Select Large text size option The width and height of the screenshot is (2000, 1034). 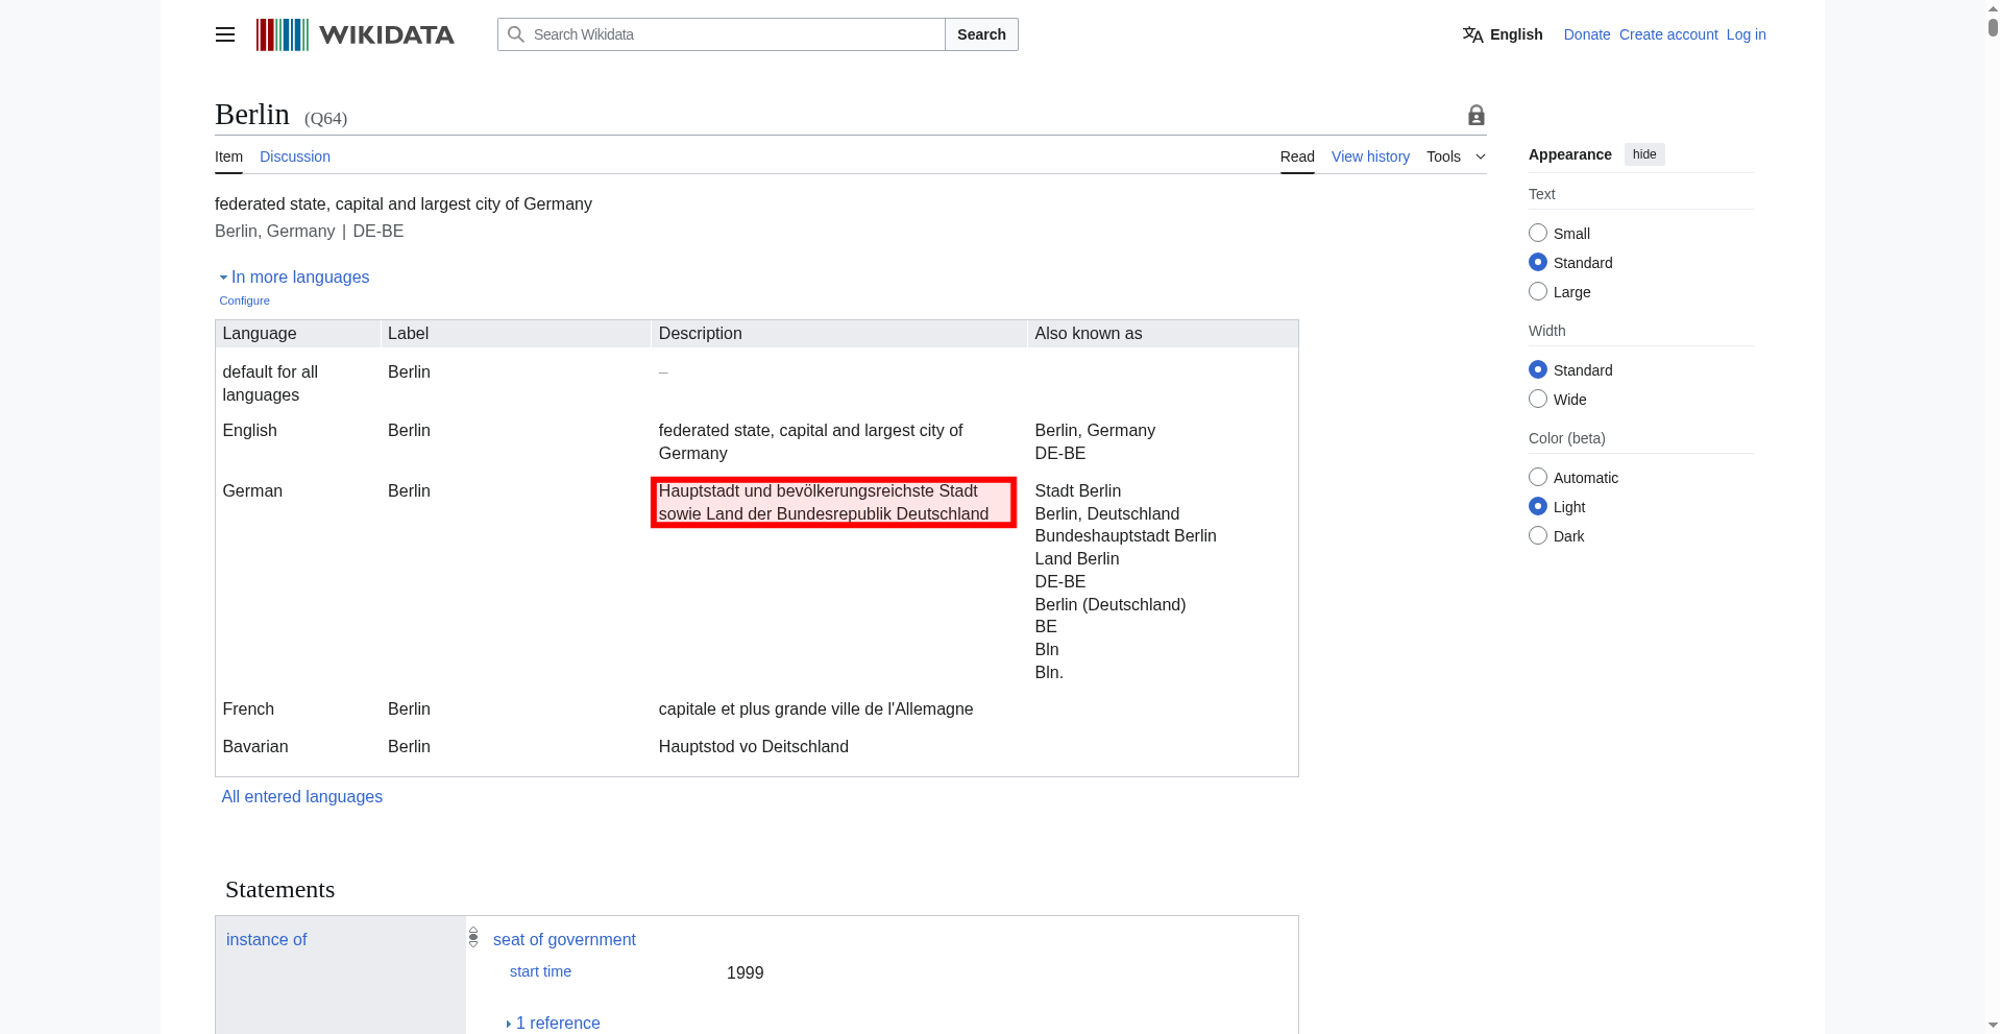[x=1538, y=292]
